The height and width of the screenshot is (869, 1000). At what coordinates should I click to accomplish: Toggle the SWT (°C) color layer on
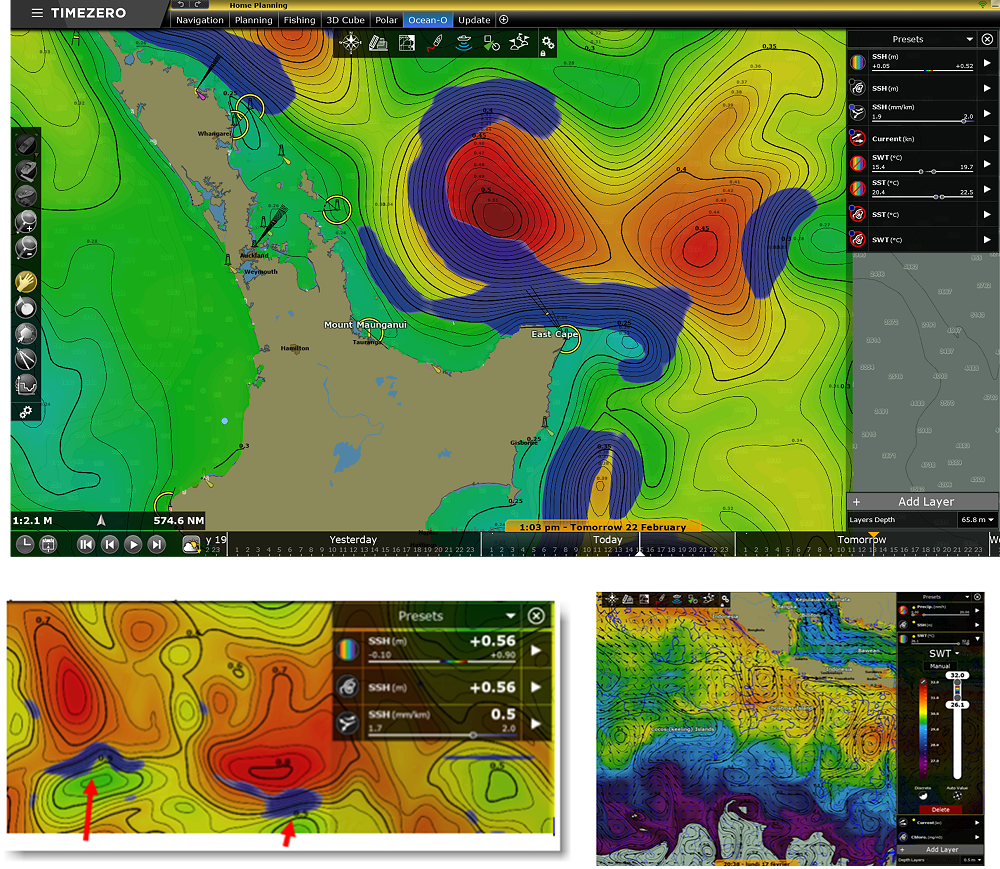coord(858,163)
